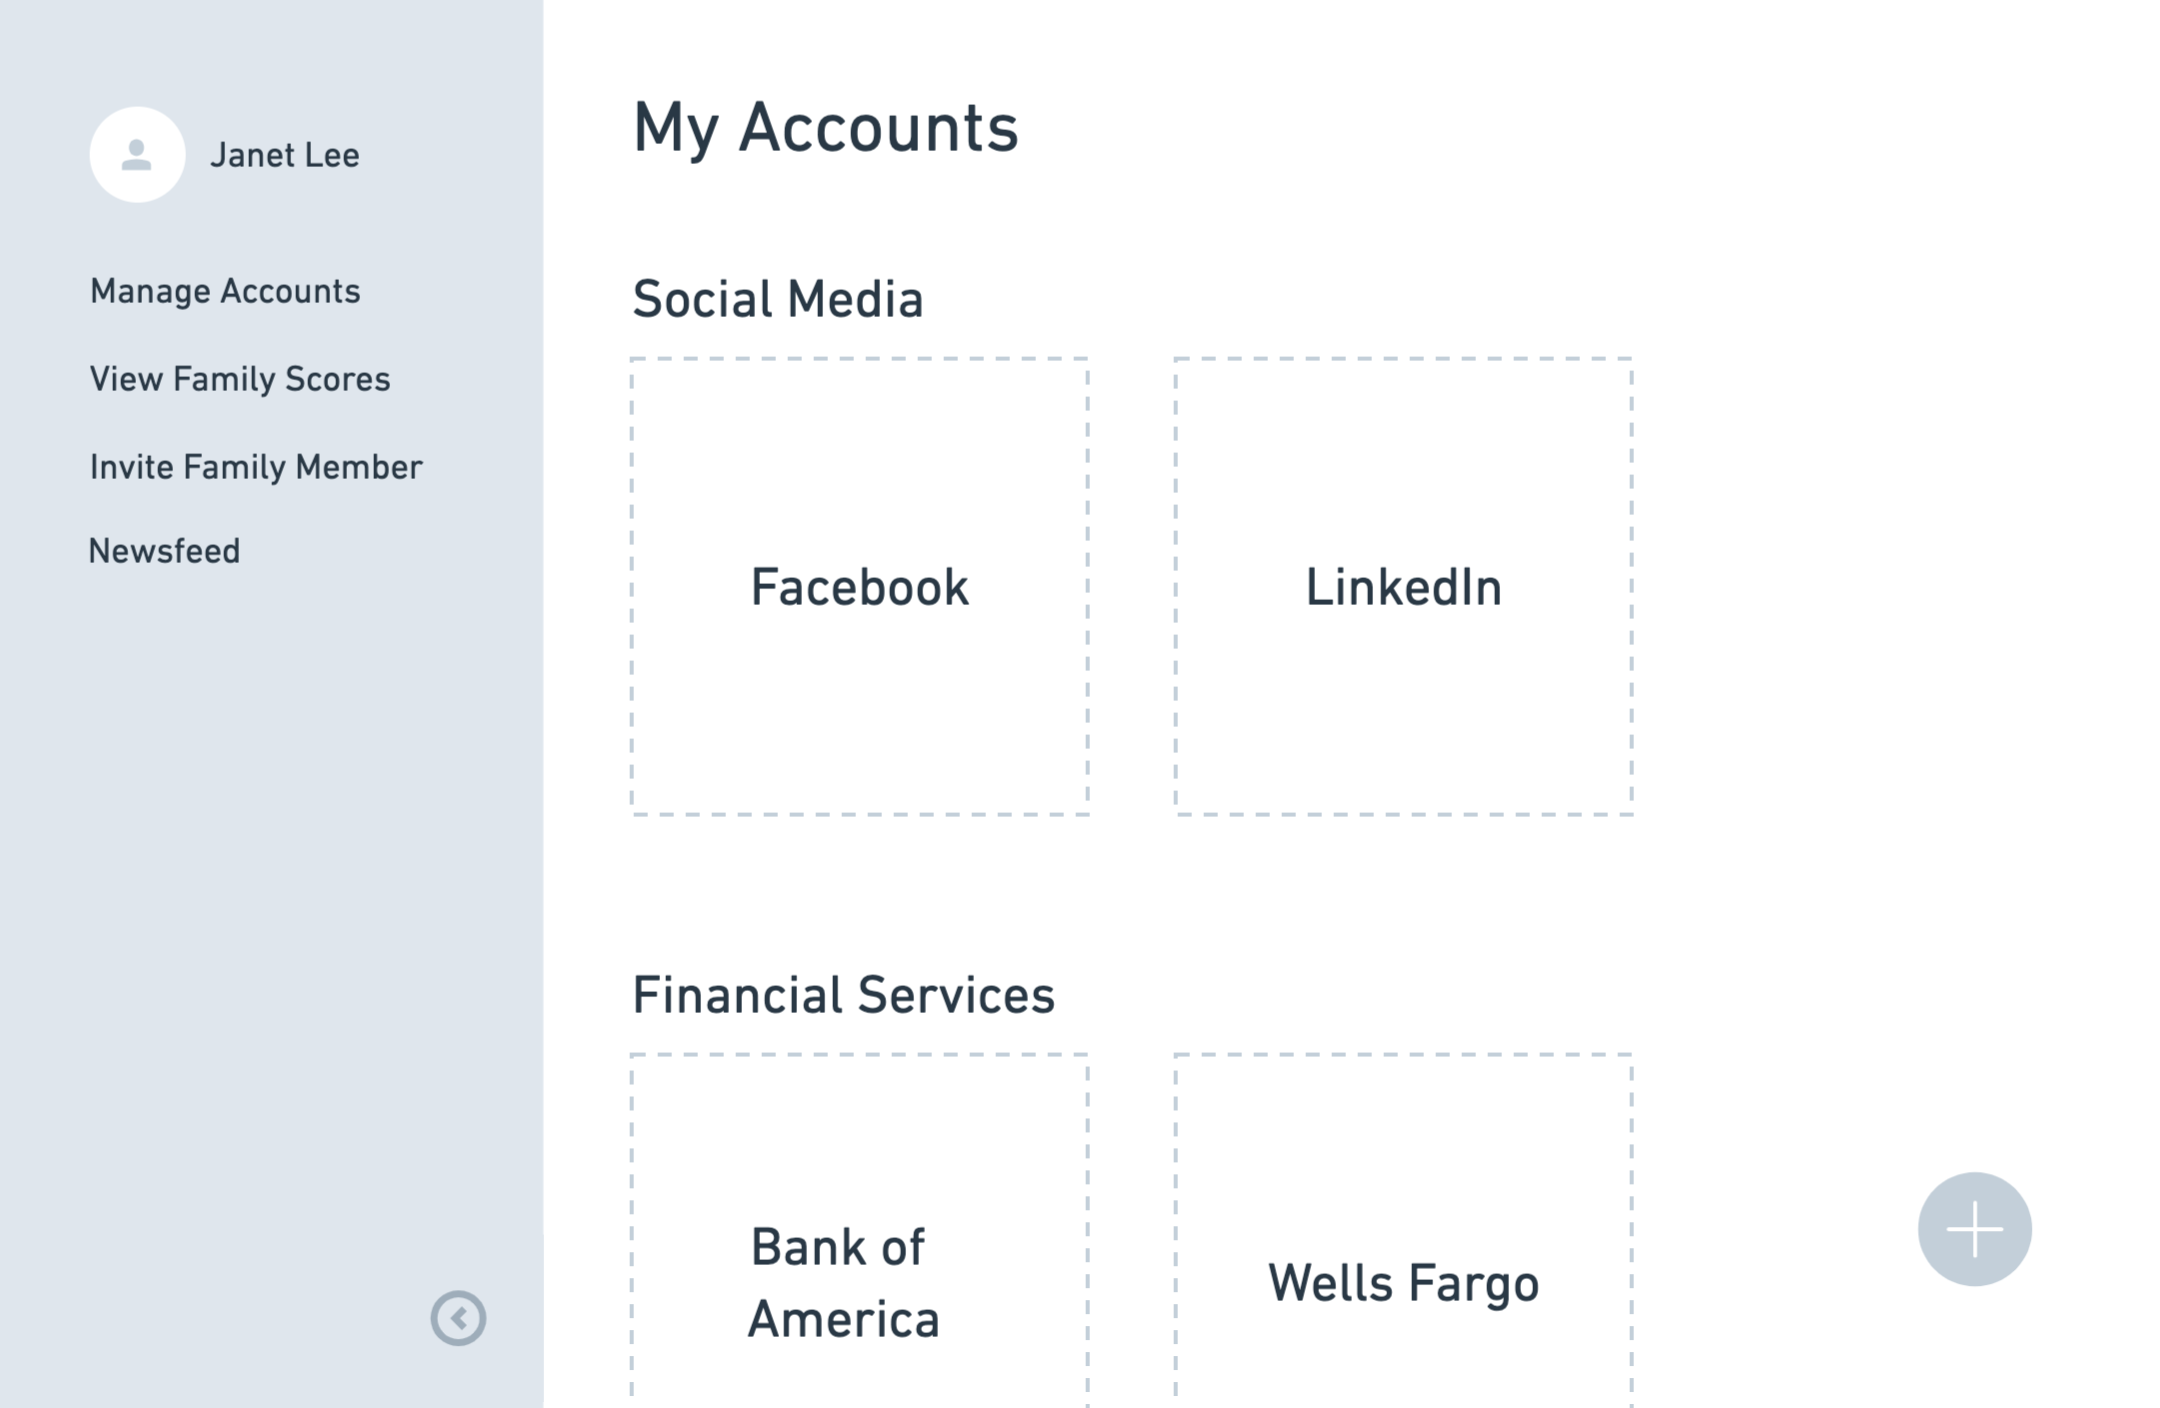This screenshot has height=1408, width=2160.
Task: Go to View Family Scores
Action: pyautogui.click(x=240, y=379)
